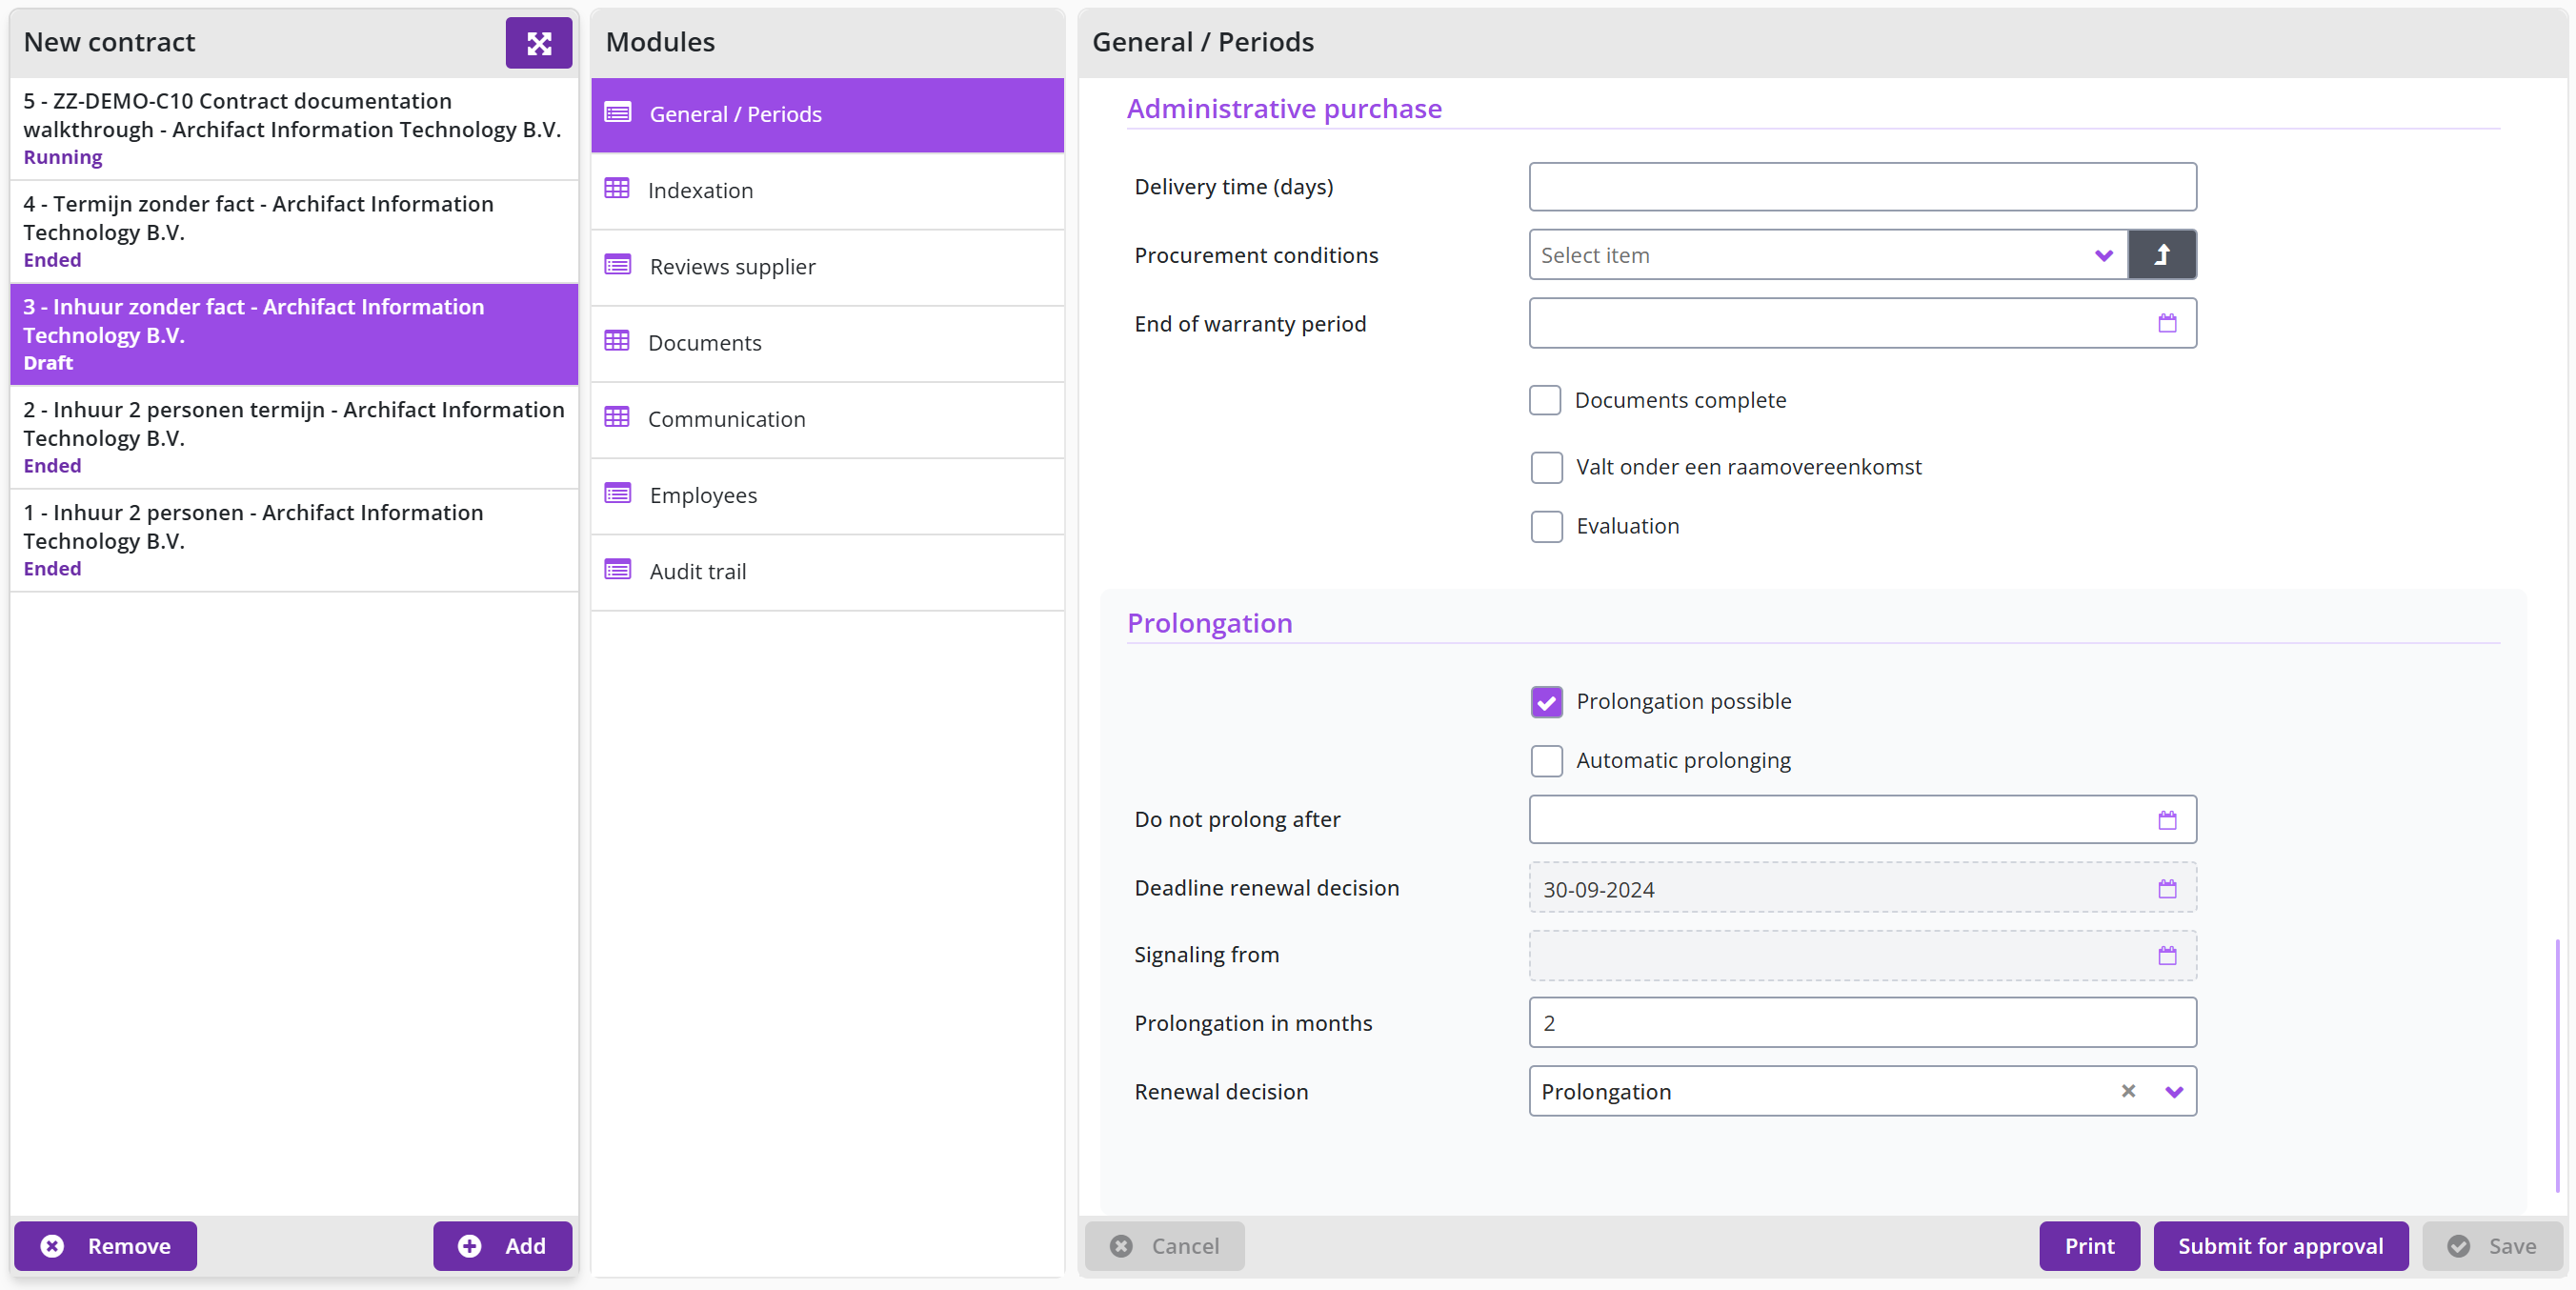This screenshot has height=1290, width=2576.
Task: Click the Add contract button
Action: click(x=502, y=1246)
